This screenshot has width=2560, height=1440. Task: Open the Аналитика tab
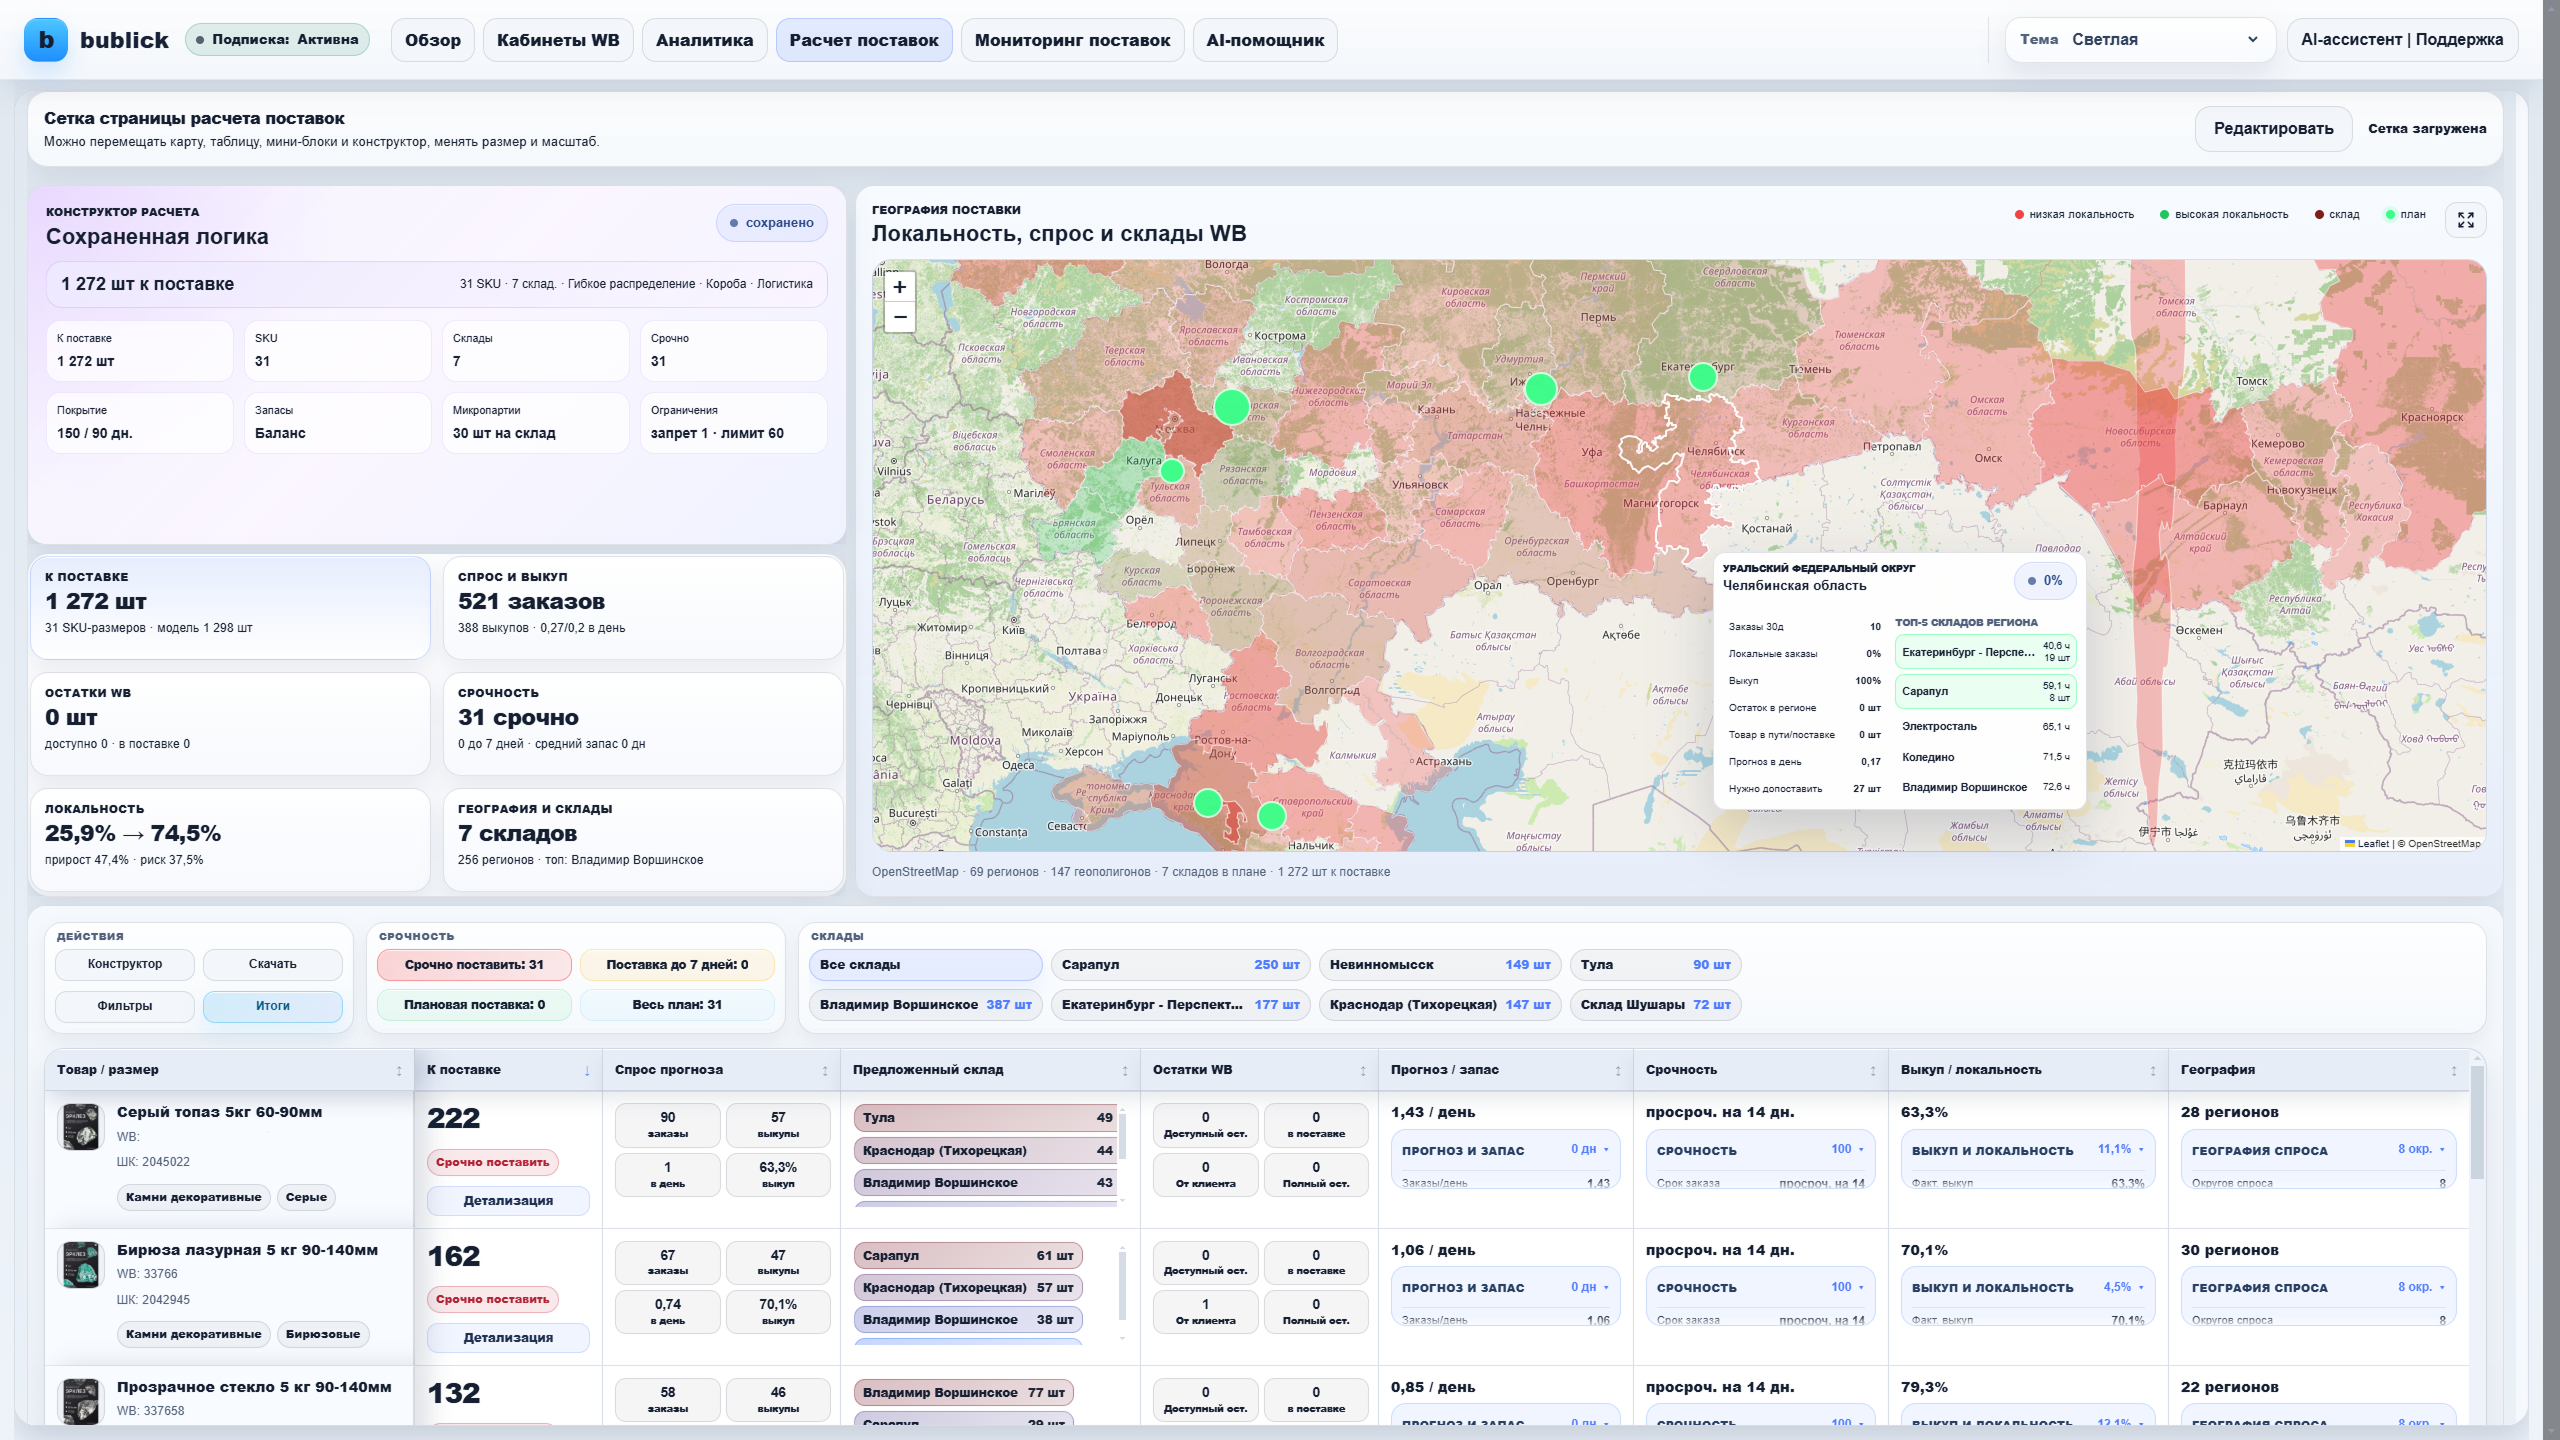[704, 40]
